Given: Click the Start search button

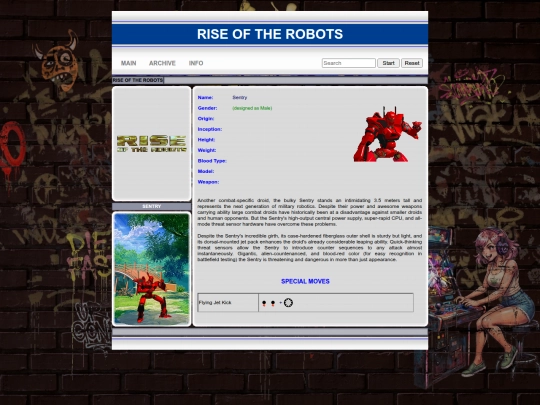Looking at the screenshot, I should pos(388,63).
